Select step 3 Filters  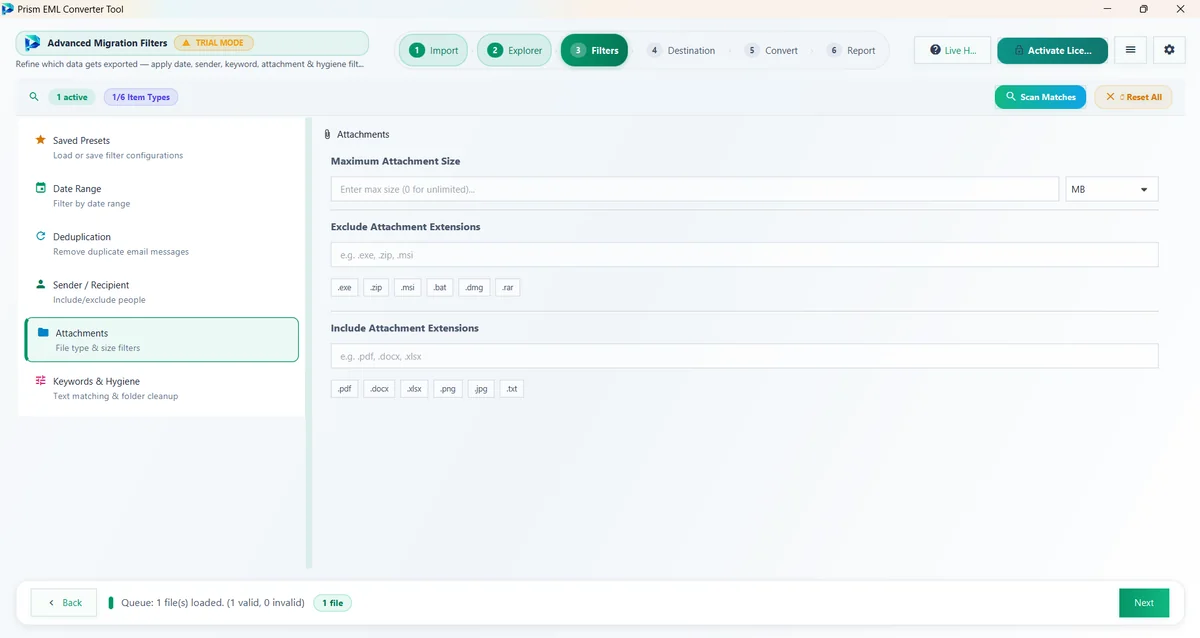(594, 50)
